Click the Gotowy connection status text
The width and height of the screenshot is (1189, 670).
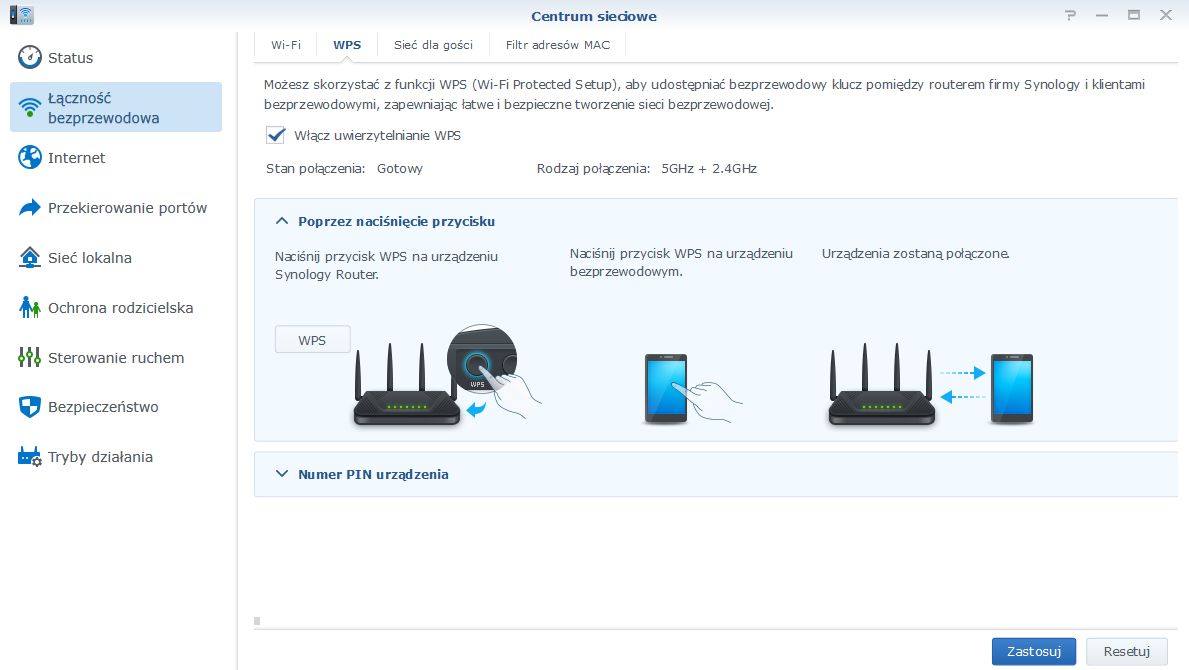pyautogui.click(x=400, y=168)
